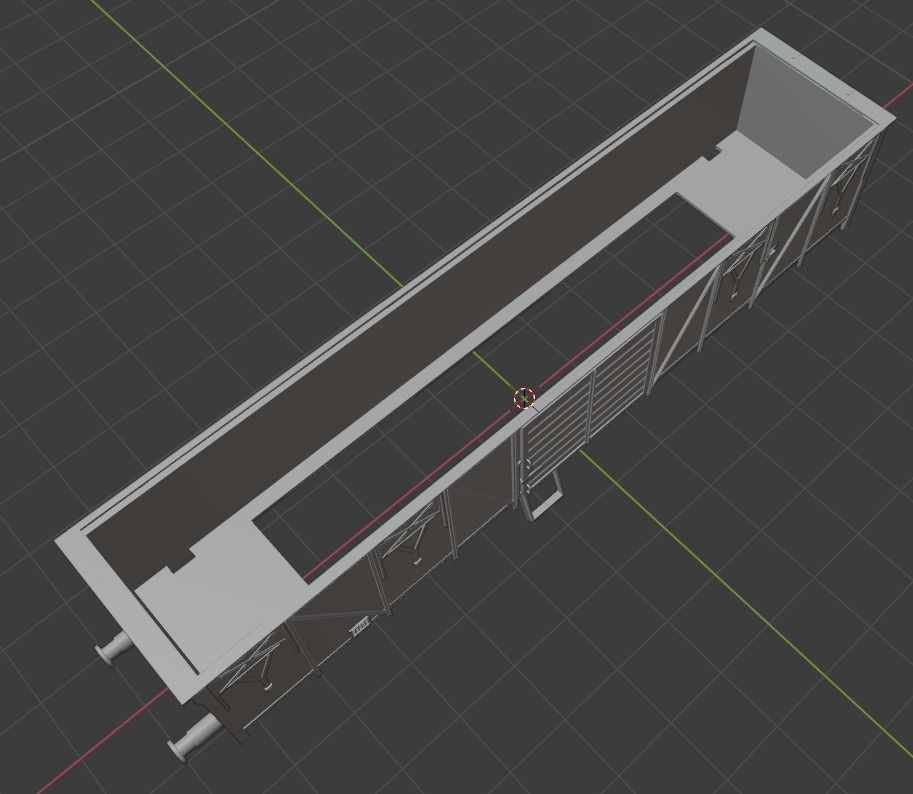The image size is (913, 794).
Task: Select the lower buffer at the wagon's near end
Action: pos(194,738)
